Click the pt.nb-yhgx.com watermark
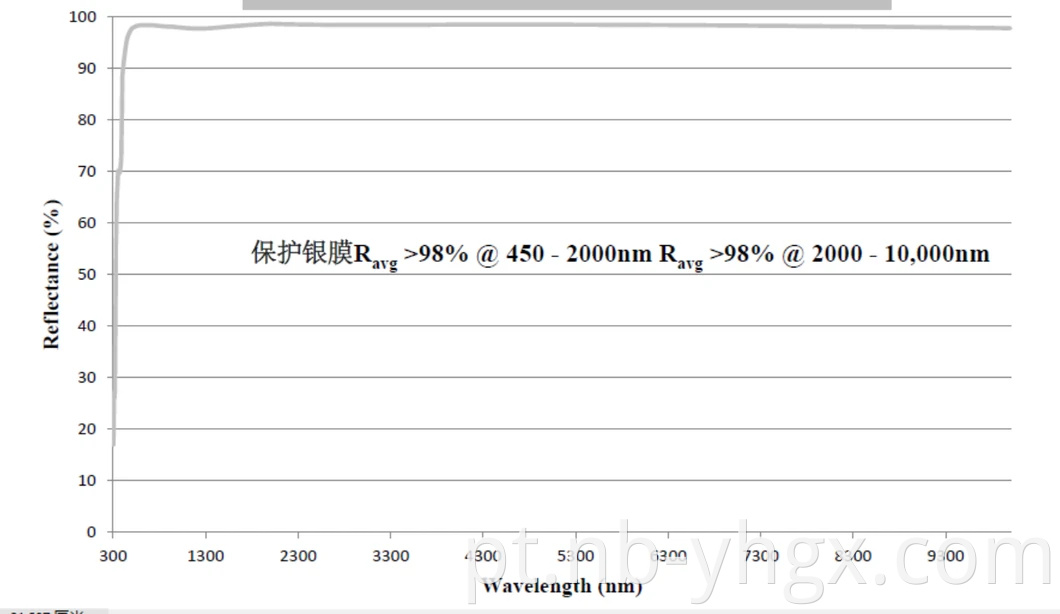1060x614 pixels. pos(758,558)
